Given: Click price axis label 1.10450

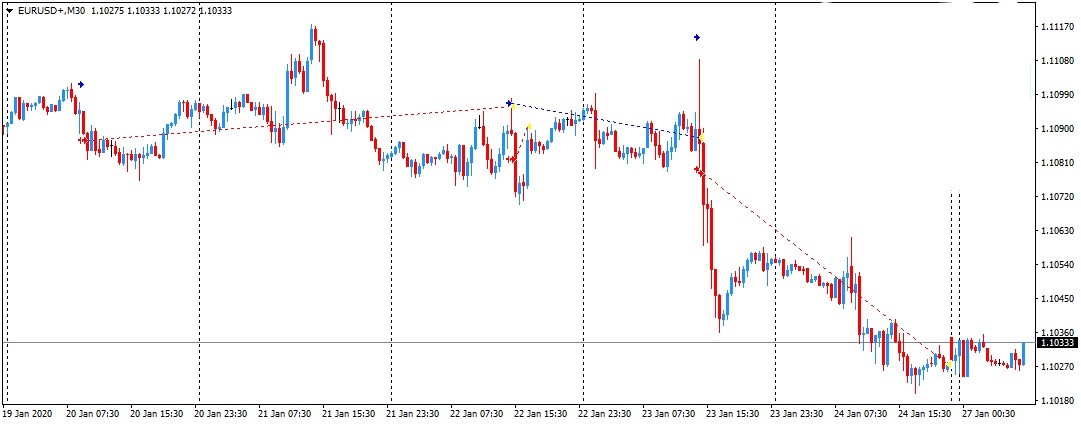Looking at the screenshot, I should pyautogui.click(x=1058, y=299).
